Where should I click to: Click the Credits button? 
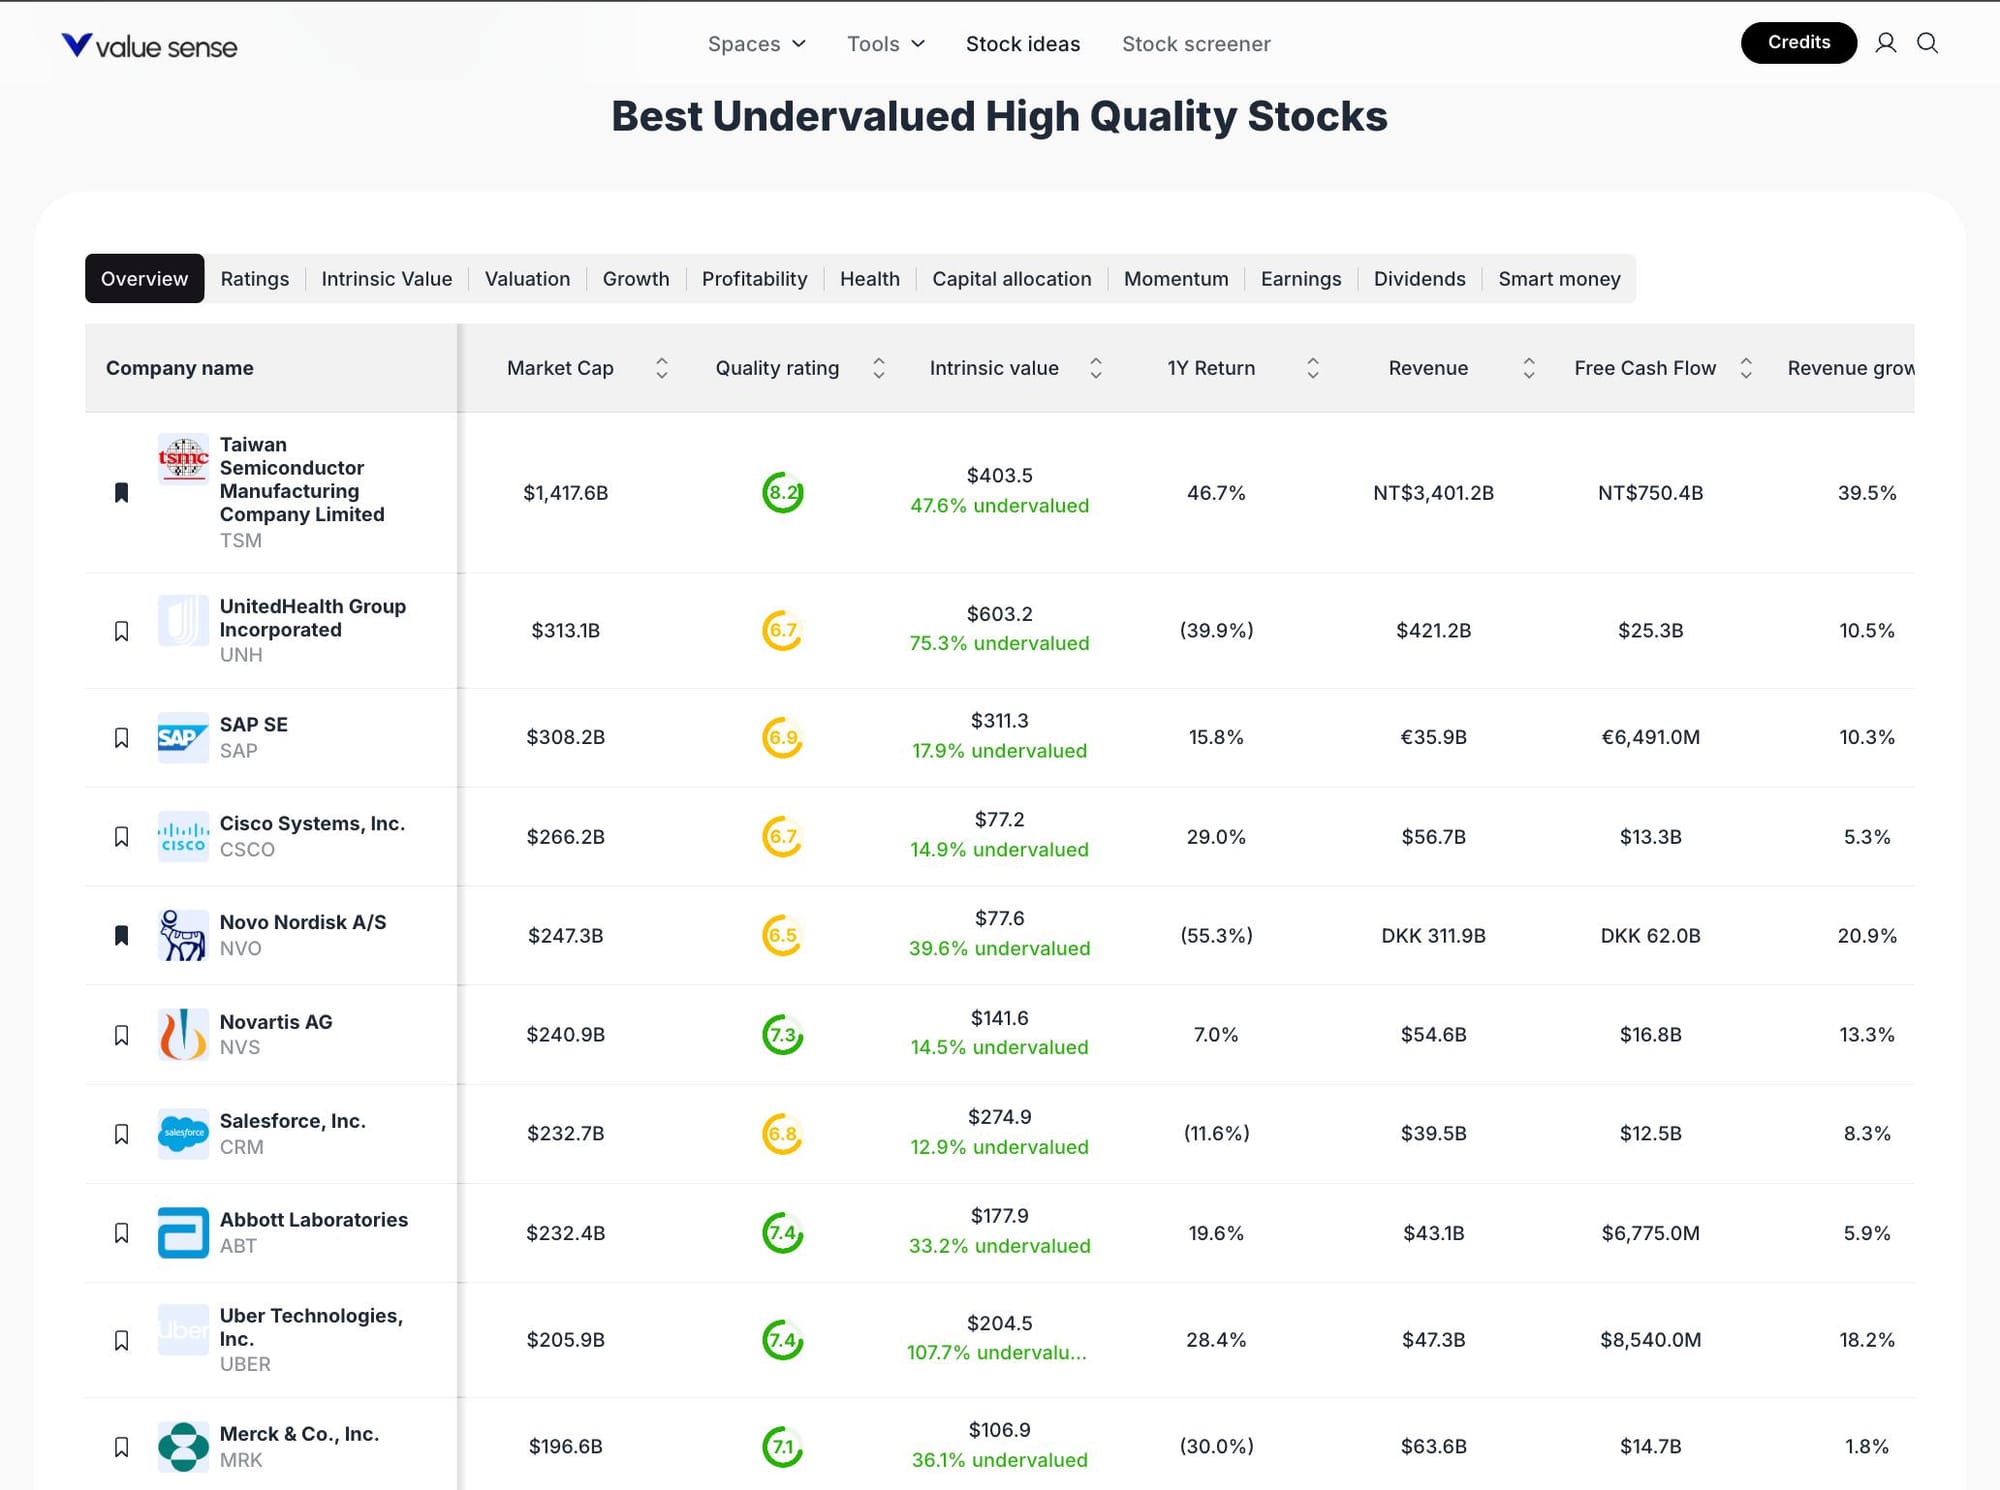tap(1798, 43)
